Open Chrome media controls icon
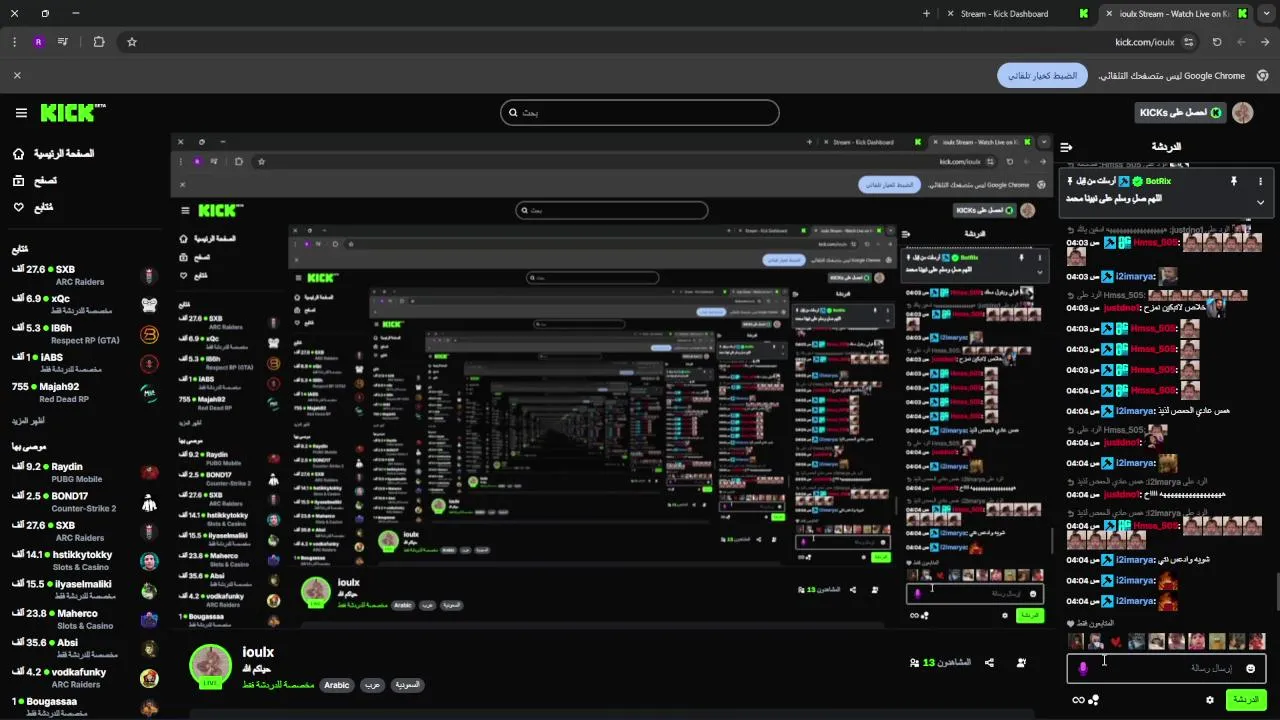1280x720 pixels. click(x=63, y=42)
